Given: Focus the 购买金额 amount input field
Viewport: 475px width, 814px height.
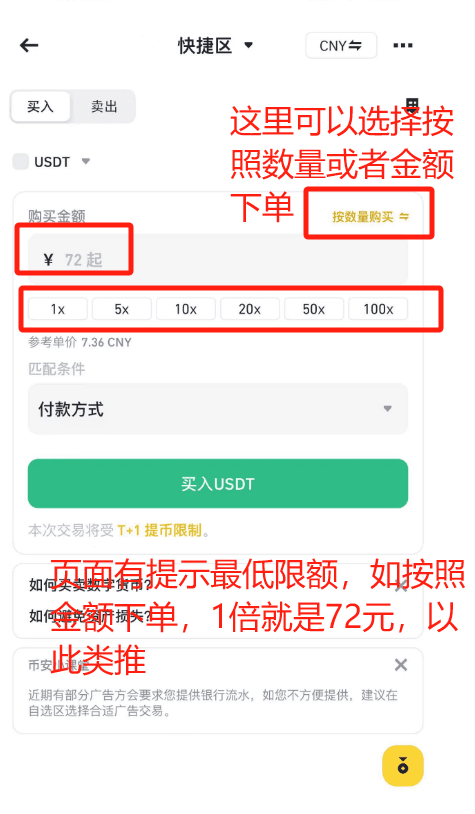Looking at the screenshot, I should [218, 259].
